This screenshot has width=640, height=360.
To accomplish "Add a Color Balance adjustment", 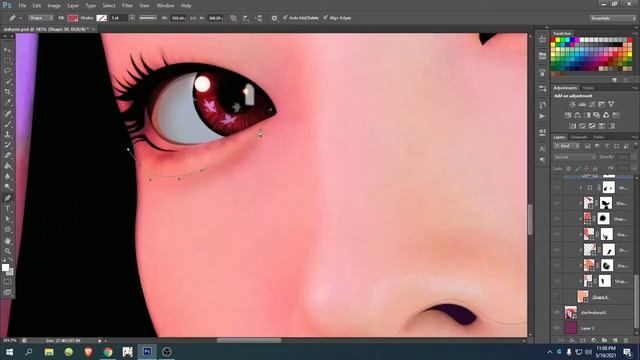I will click(x=577, y=116).
